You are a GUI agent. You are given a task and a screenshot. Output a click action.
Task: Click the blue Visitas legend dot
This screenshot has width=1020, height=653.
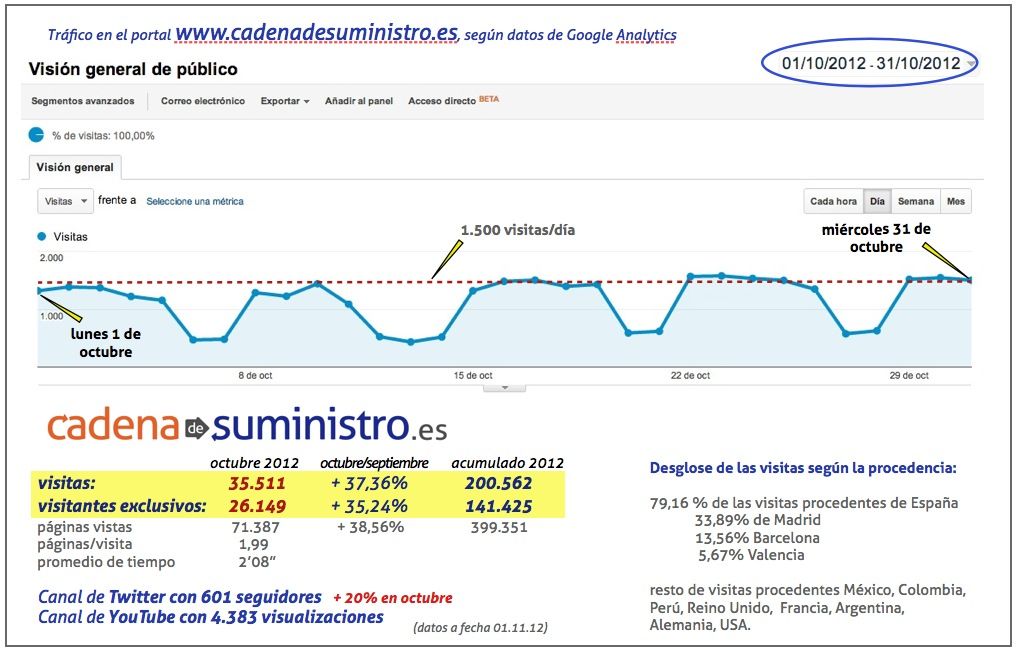(41, 237)
